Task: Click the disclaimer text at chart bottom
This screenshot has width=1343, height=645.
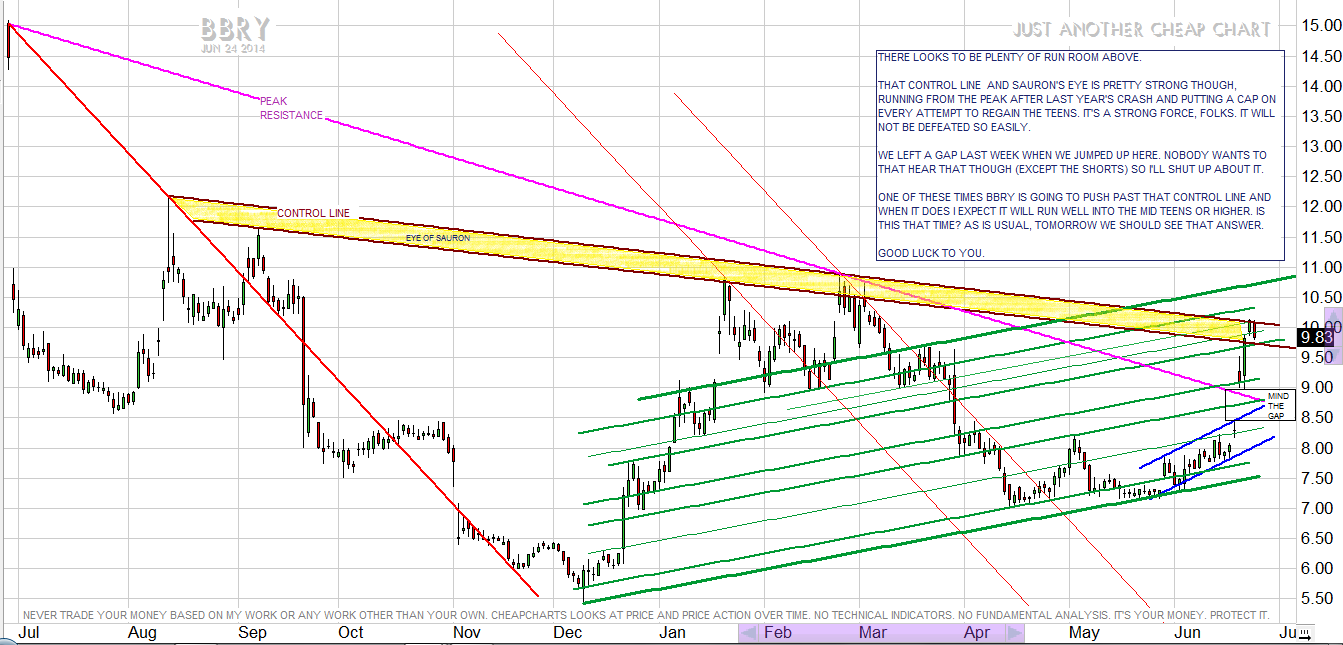Action: (640, 612)
